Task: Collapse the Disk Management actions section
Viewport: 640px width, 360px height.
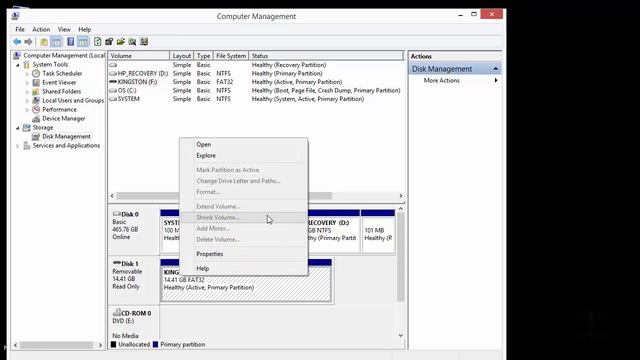Action: (496, 69)
